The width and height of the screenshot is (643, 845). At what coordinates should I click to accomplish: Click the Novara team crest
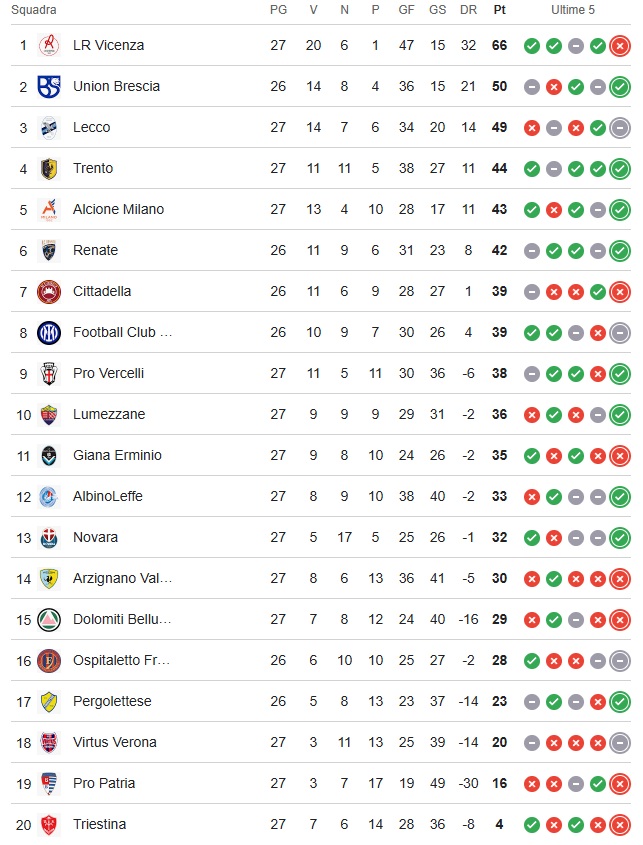click(x=49, y=537)
